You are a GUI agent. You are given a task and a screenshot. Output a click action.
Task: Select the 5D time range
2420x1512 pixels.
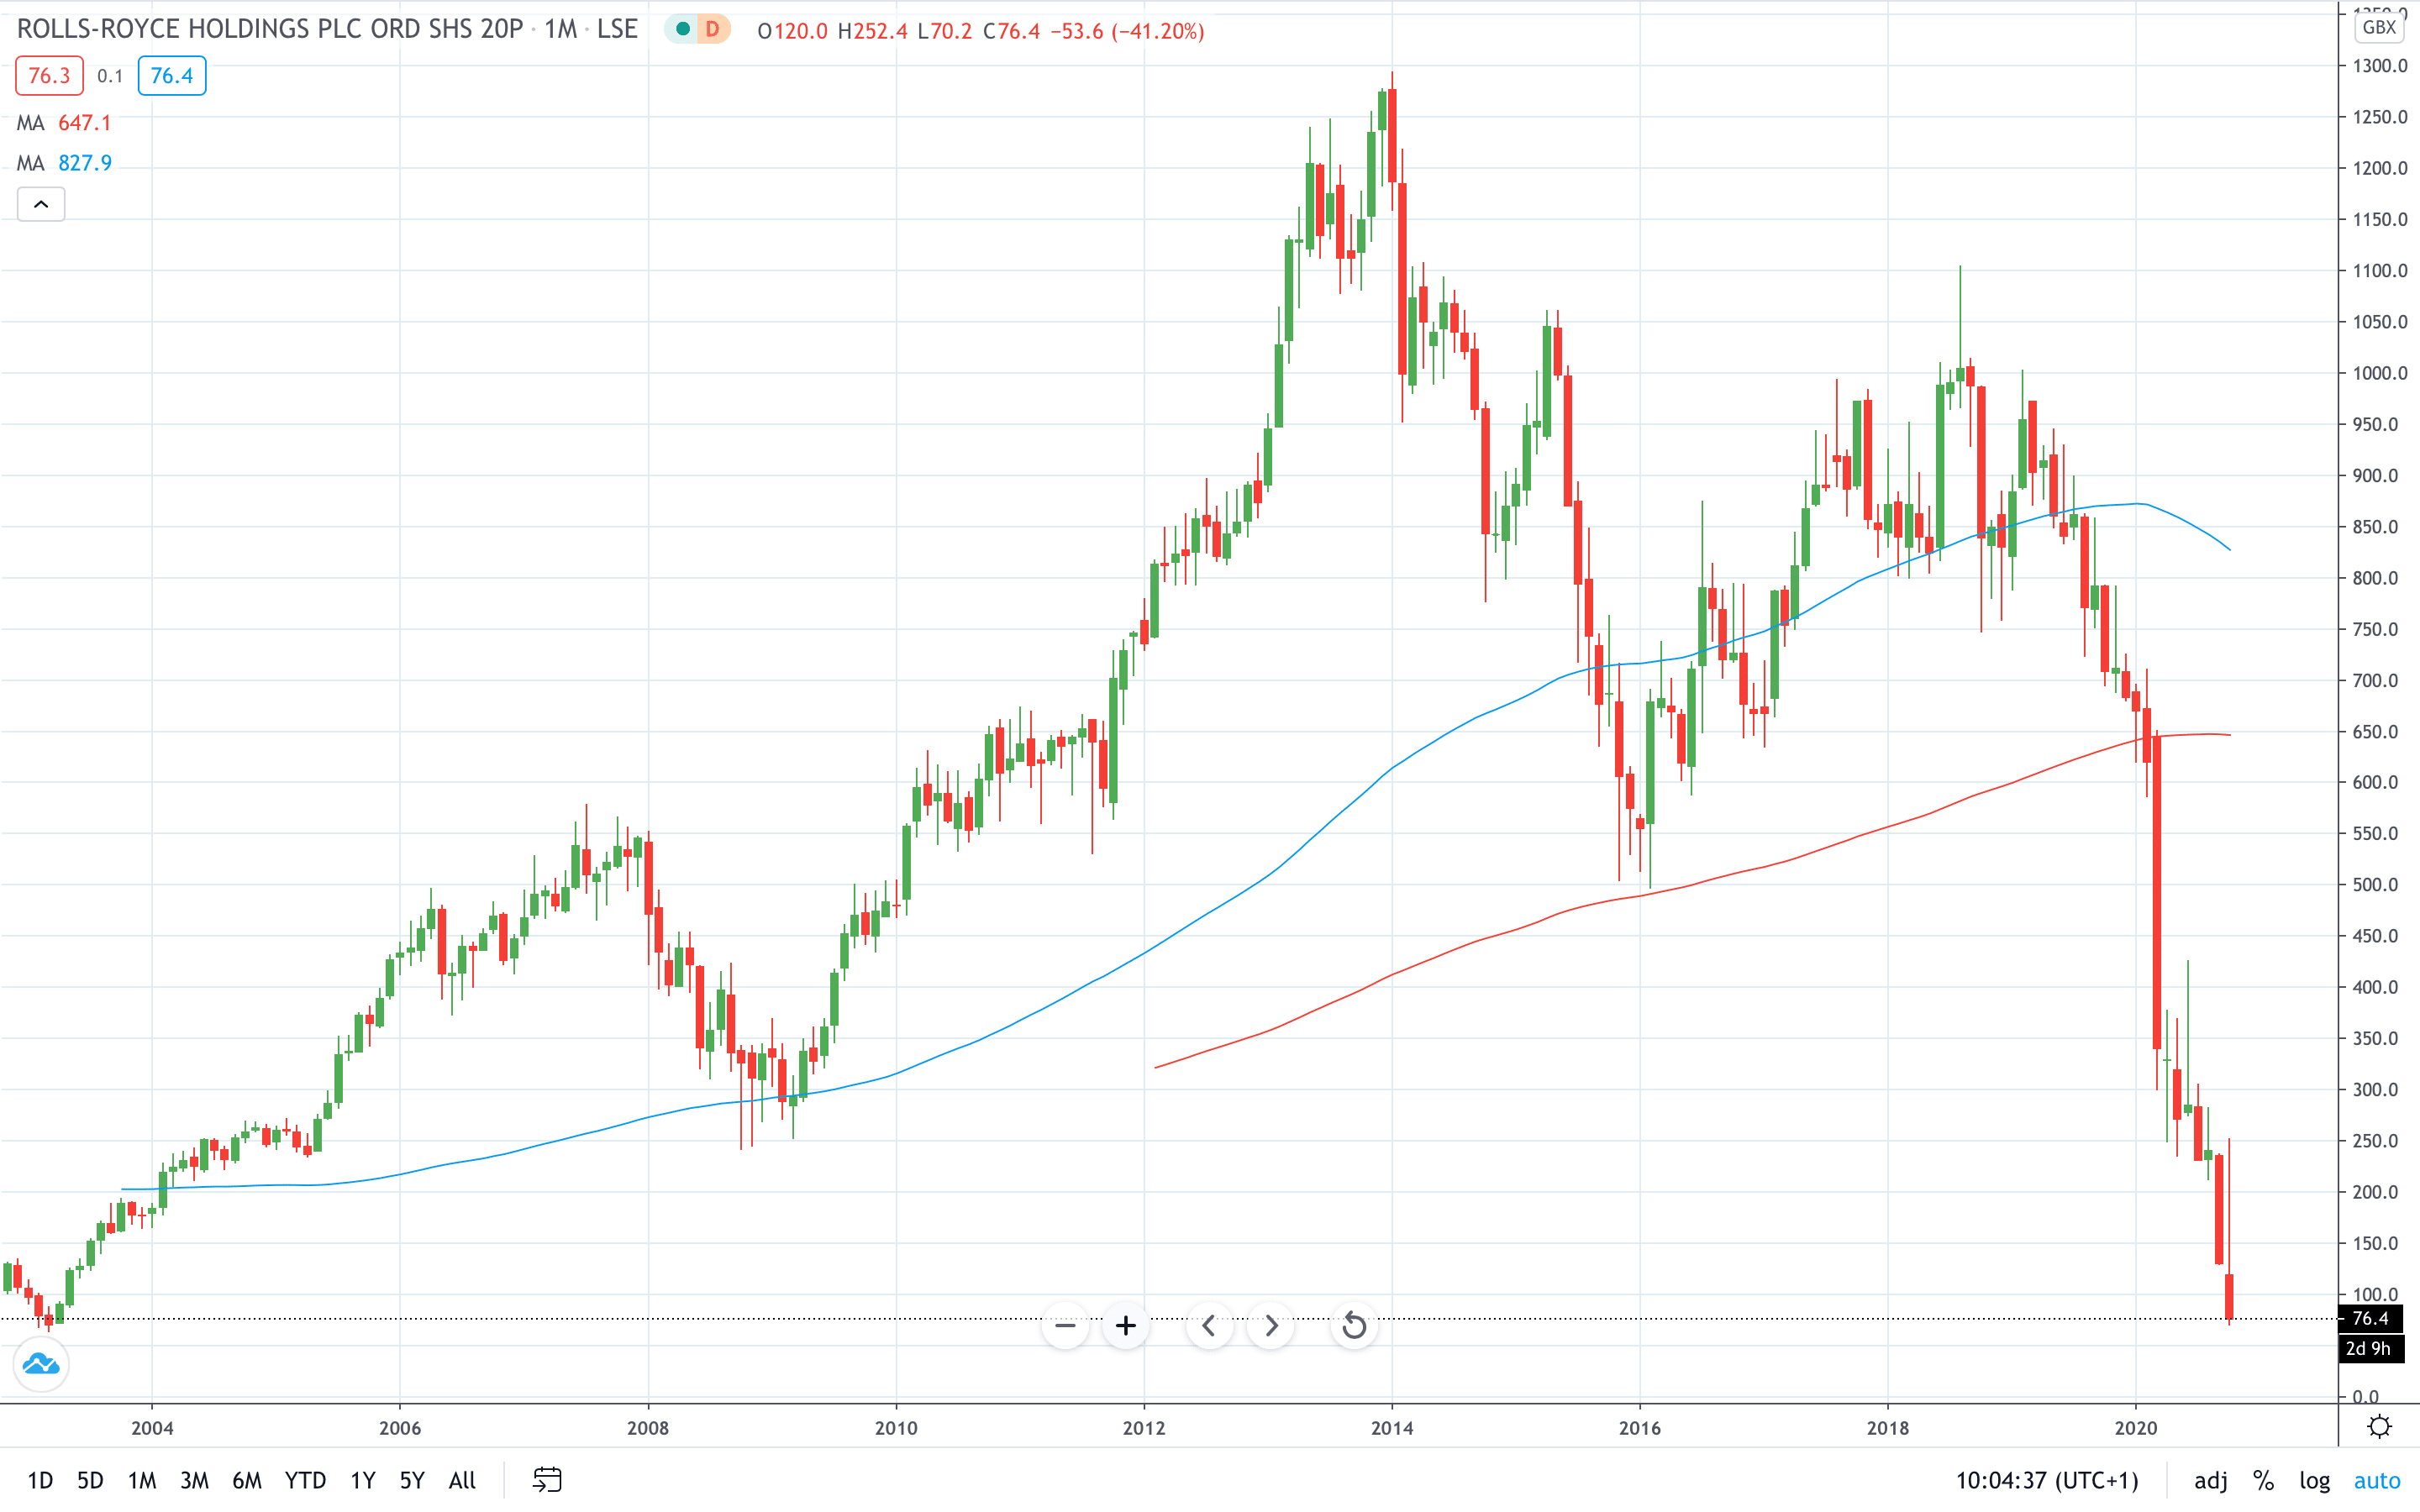(x=90, y=1480)
